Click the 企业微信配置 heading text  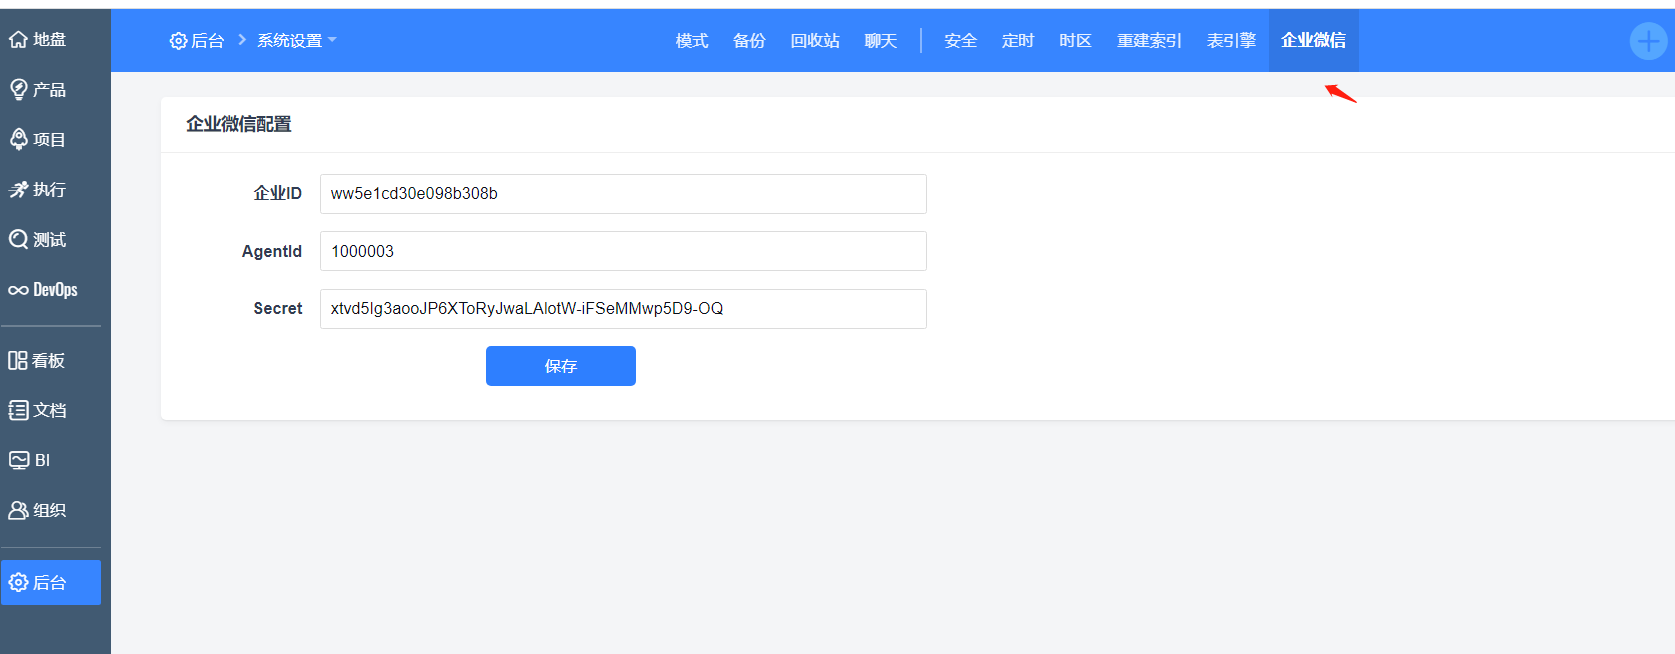[239, 124]
